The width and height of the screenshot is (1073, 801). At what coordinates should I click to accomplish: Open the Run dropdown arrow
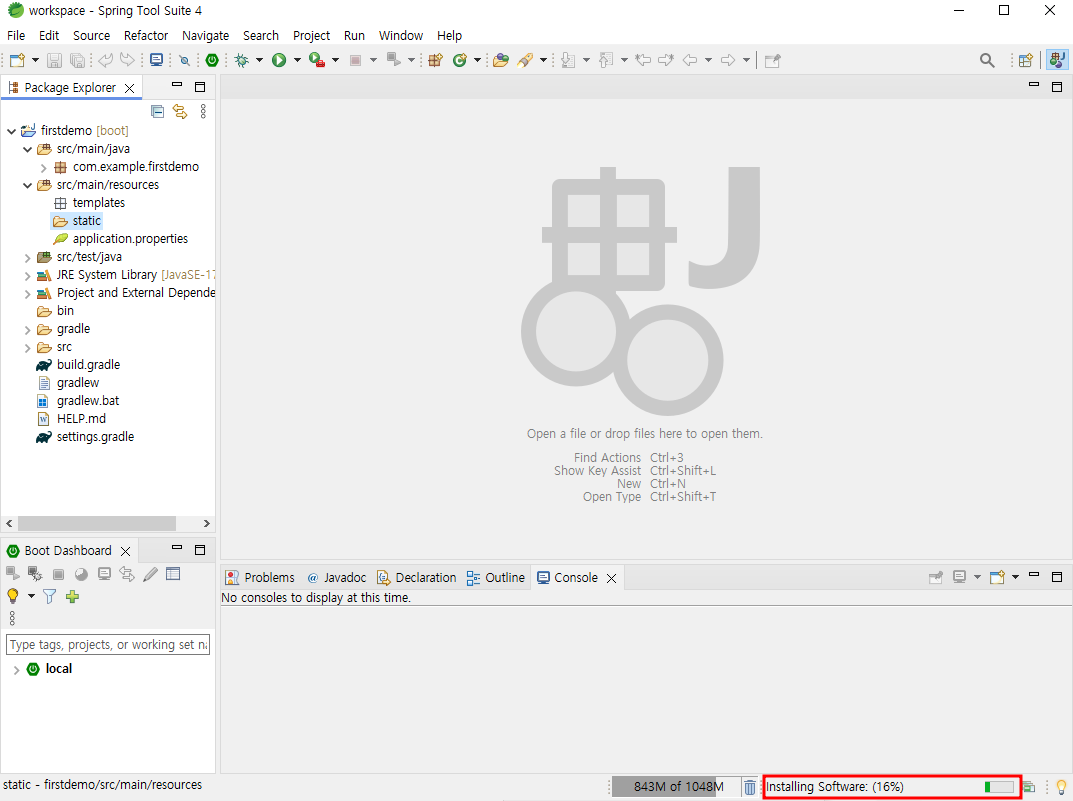297,60
